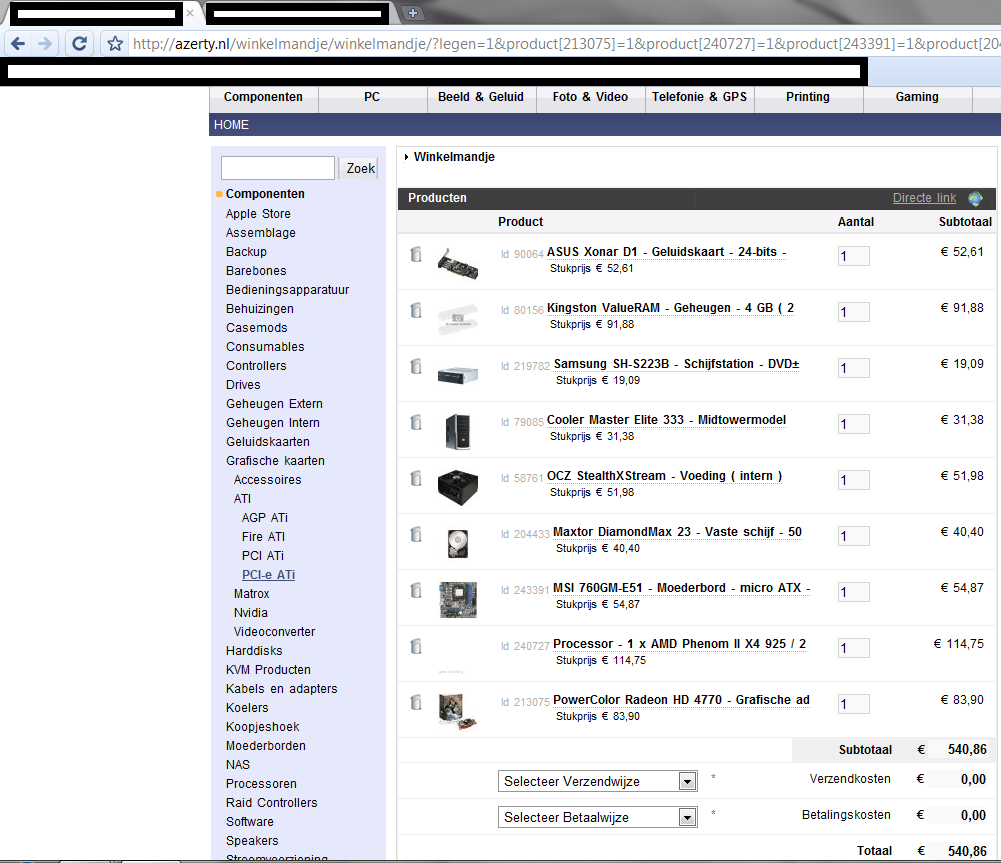1001x863 pixels.
Task: Open MSI motherboard thumbnail
Action: [x=458, y=599]
